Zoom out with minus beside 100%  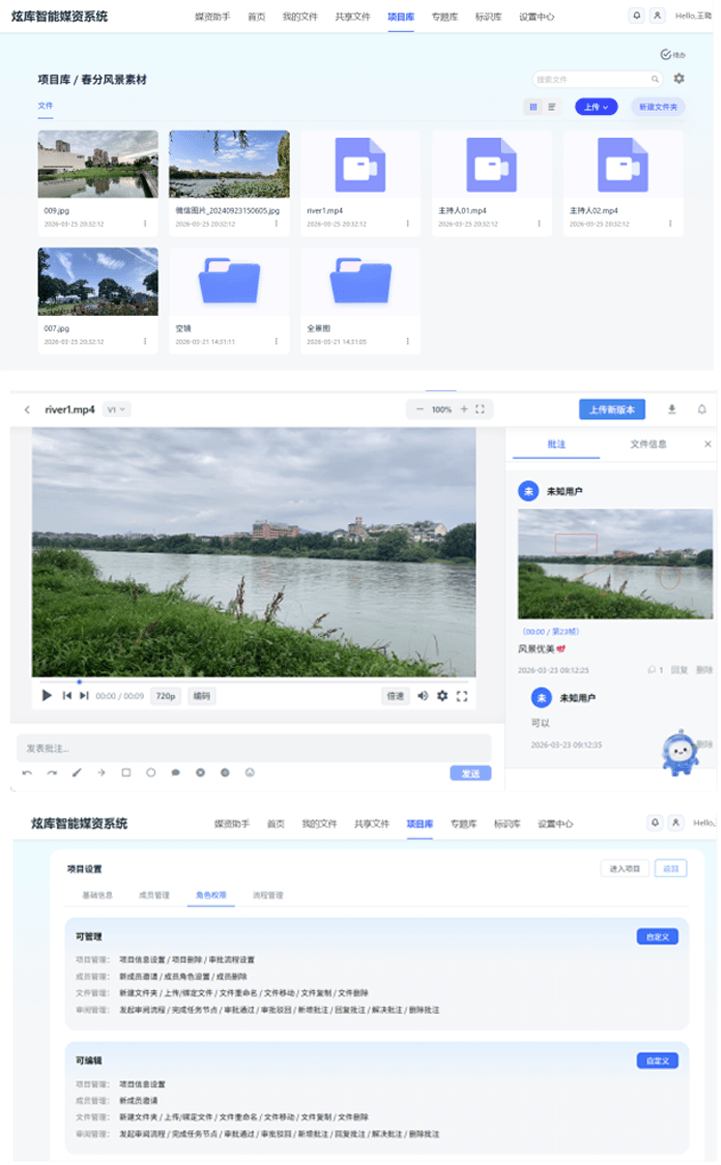[419, 409]
